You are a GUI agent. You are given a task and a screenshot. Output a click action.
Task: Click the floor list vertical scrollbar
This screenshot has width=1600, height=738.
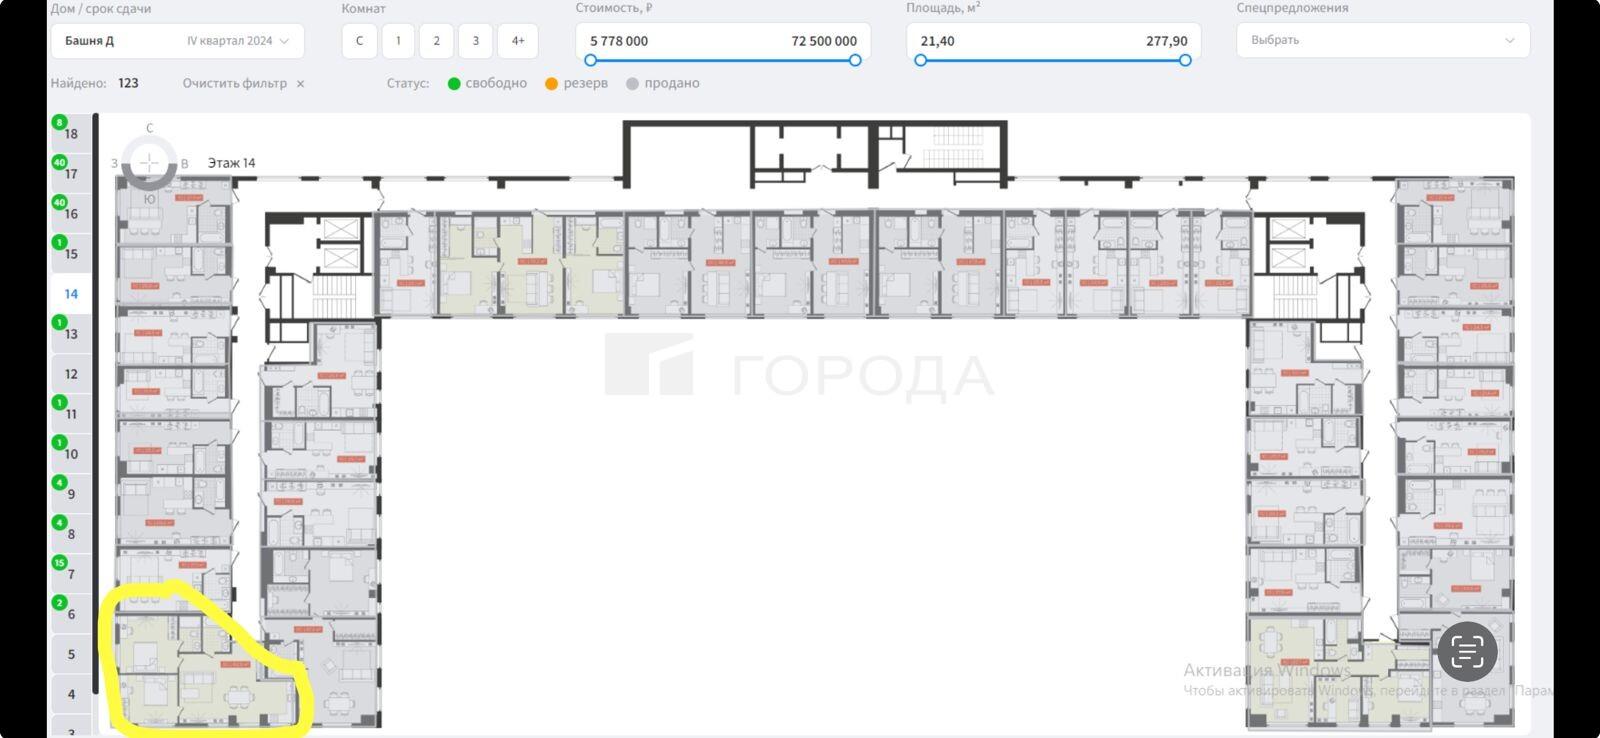[x=96, y=404]
